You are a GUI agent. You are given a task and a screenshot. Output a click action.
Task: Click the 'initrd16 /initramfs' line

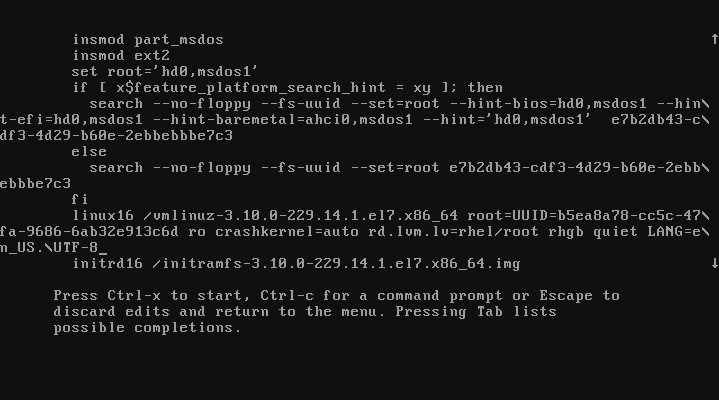pos(296,264)
